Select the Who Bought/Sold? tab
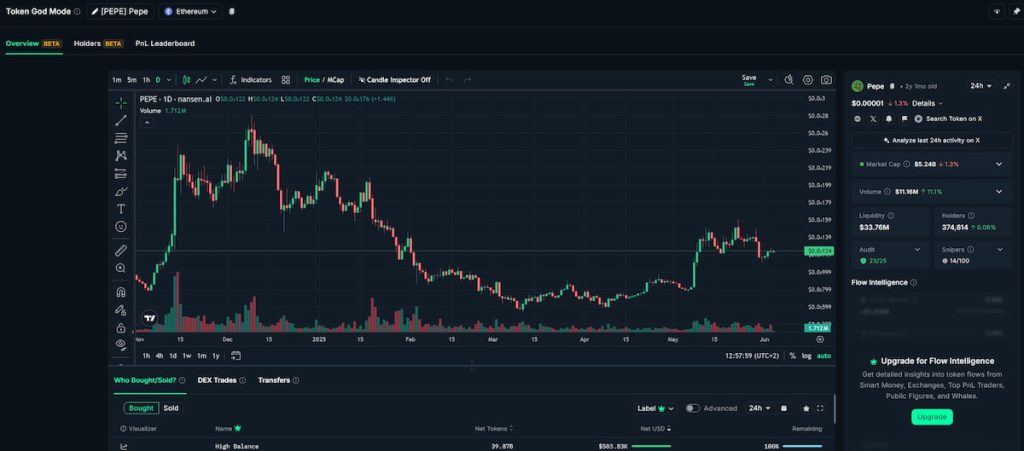The width and height of the screenshot is (1024, 451). [150, 380]
